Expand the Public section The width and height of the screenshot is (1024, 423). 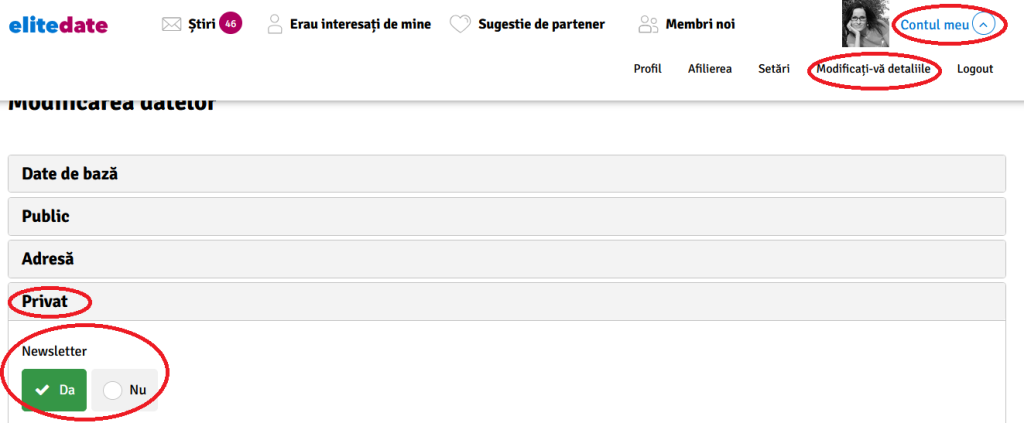click(506, 217)
